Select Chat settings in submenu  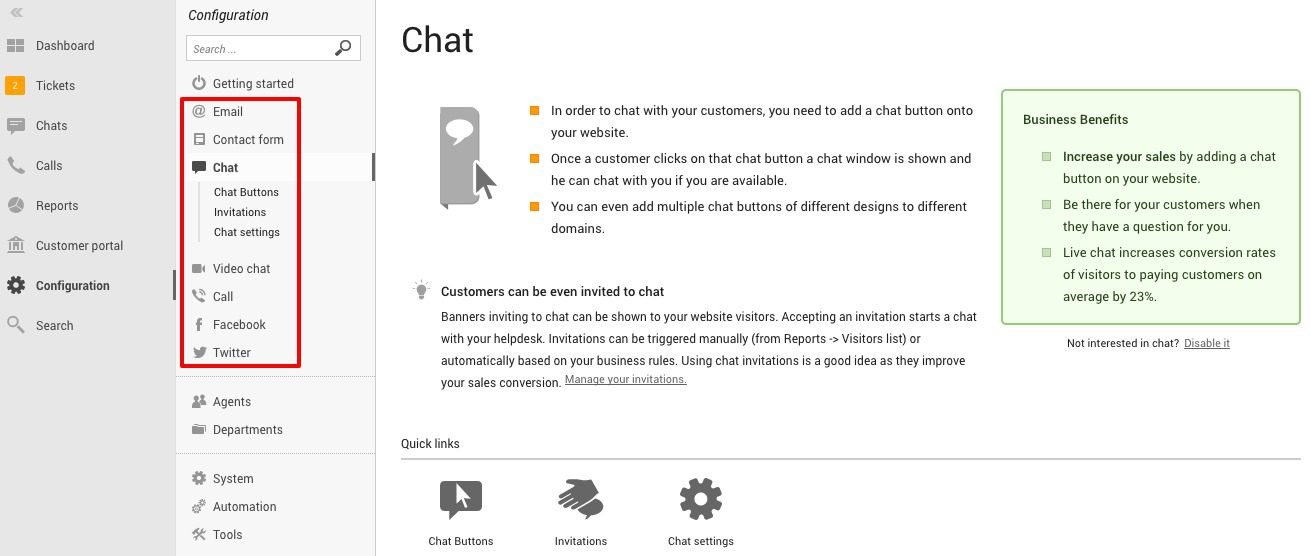[247, 232]
